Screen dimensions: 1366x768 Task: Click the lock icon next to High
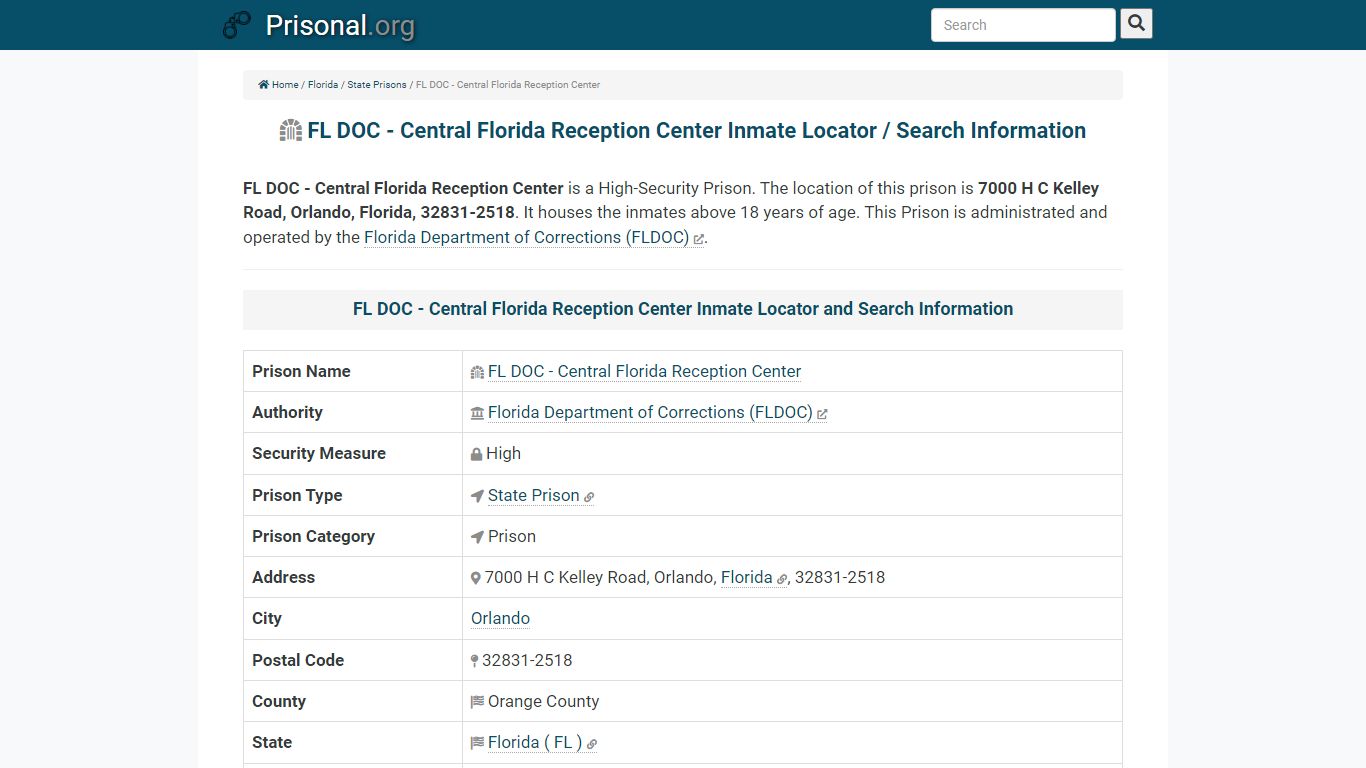477,454
